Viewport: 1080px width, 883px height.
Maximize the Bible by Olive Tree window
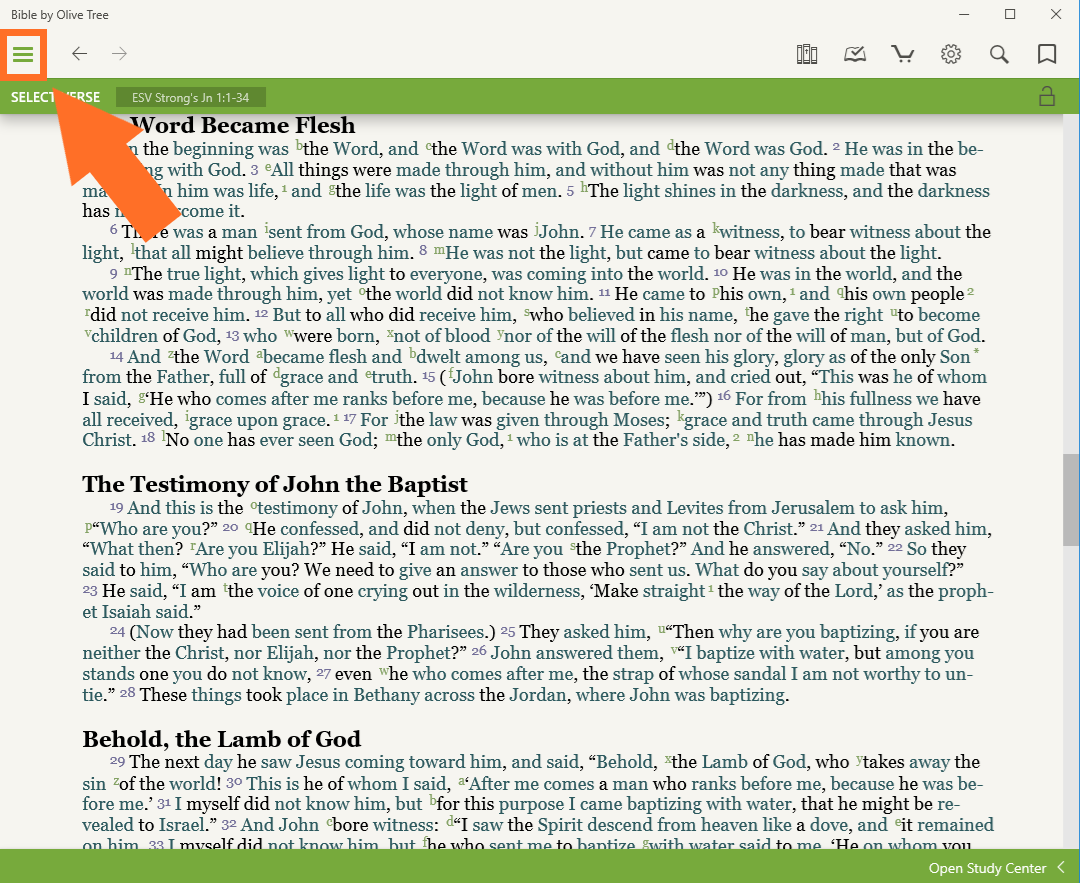[1010, 14]
